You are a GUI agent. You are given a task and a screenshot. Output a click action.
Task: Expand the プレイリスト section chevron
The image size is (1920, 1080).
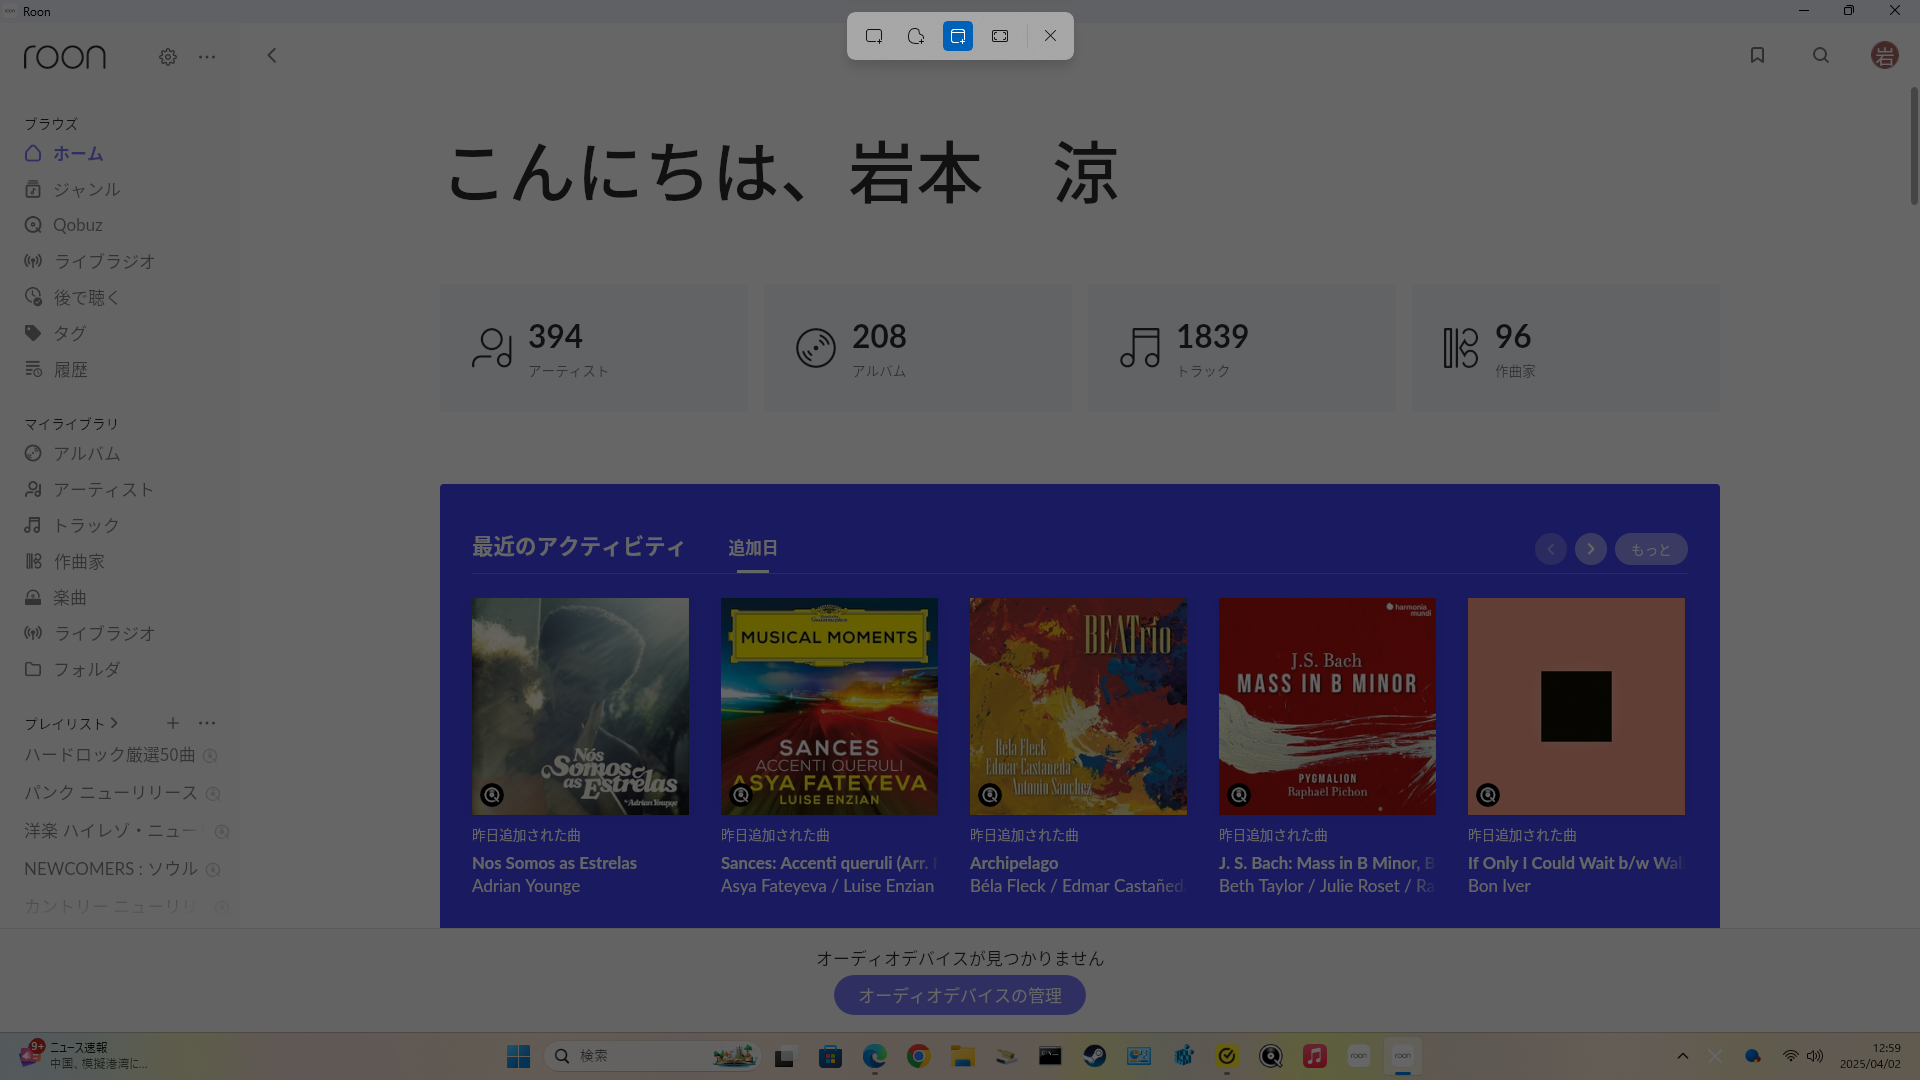point(114,723)
